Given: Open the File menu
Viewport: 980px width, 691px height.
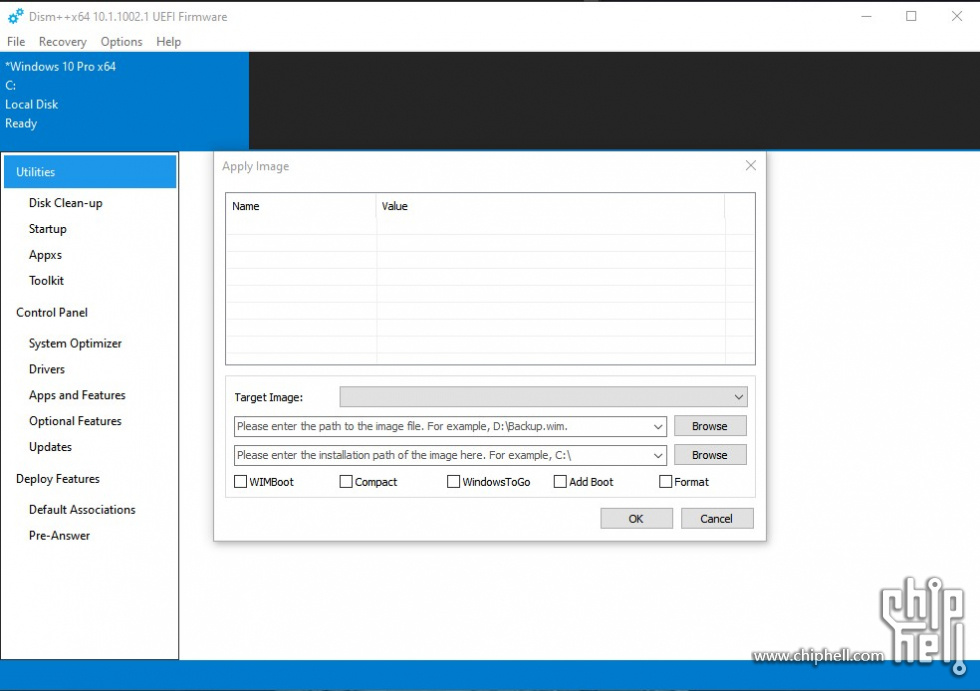Looking at the screenshot, I should click(x=16, y=42).
